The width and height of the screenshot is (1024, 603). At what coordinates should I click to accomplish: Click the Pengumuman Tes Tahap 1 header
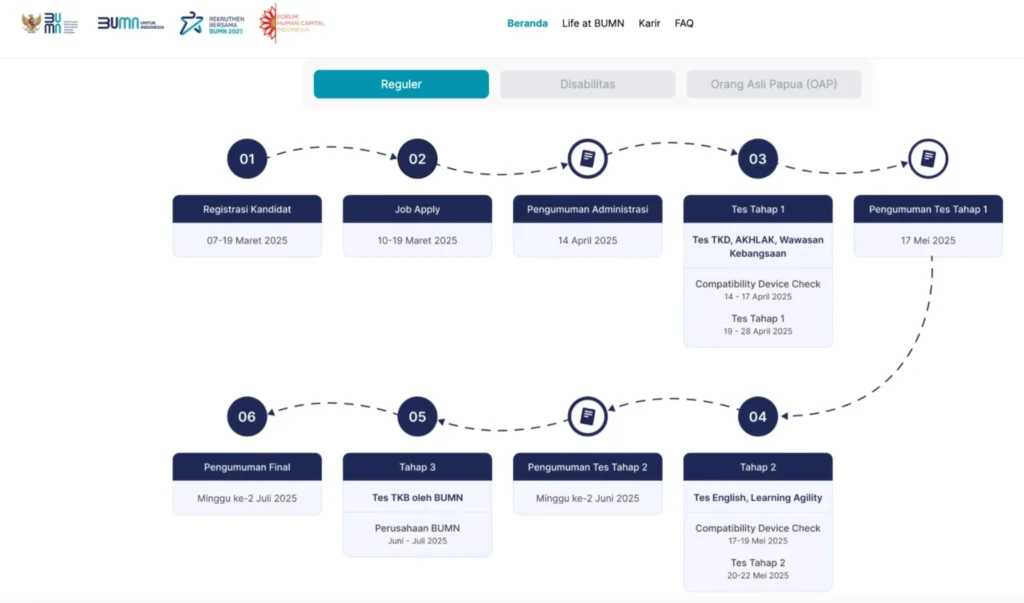click(928, 209)
